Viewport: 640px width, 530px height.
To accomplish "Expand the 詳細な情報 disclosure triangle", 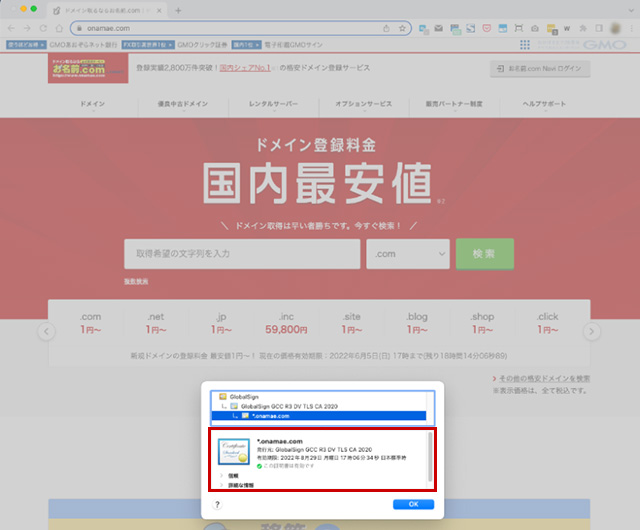I will 222,485.
